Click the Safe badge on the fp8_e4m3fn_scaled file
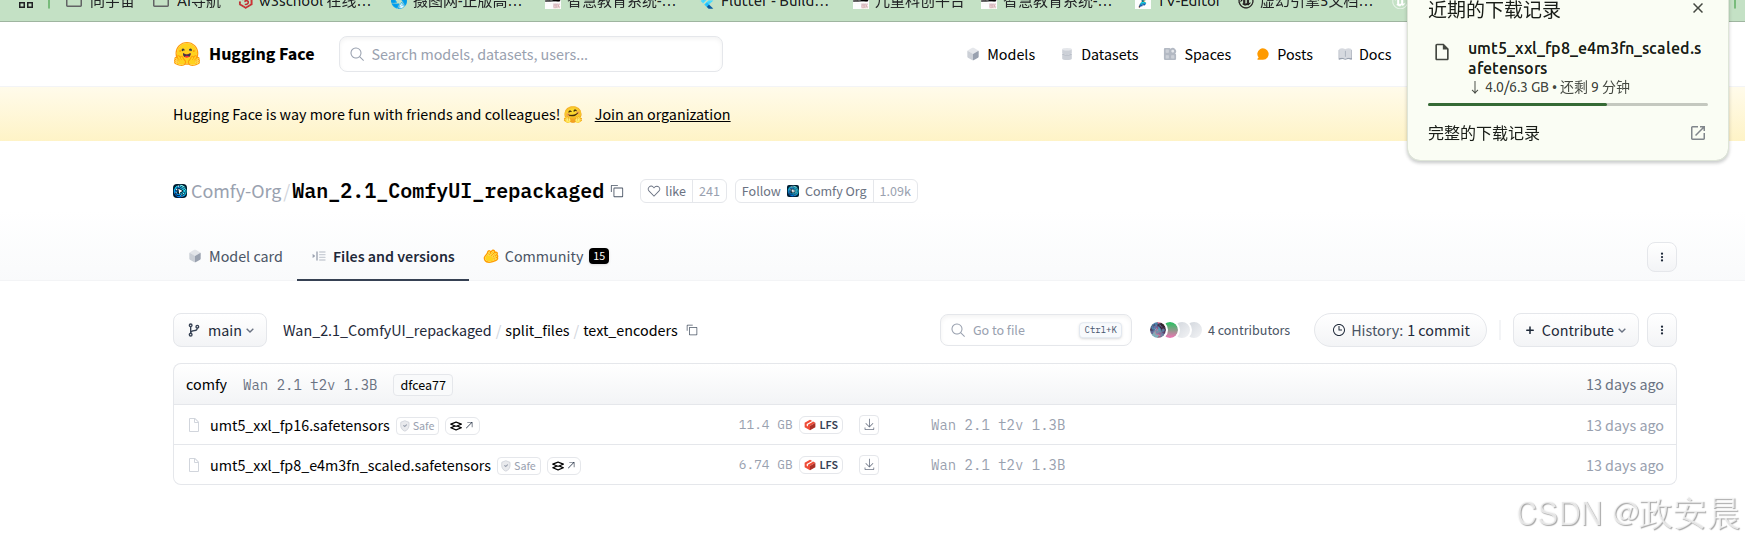1745x544 pixels. 518,465
